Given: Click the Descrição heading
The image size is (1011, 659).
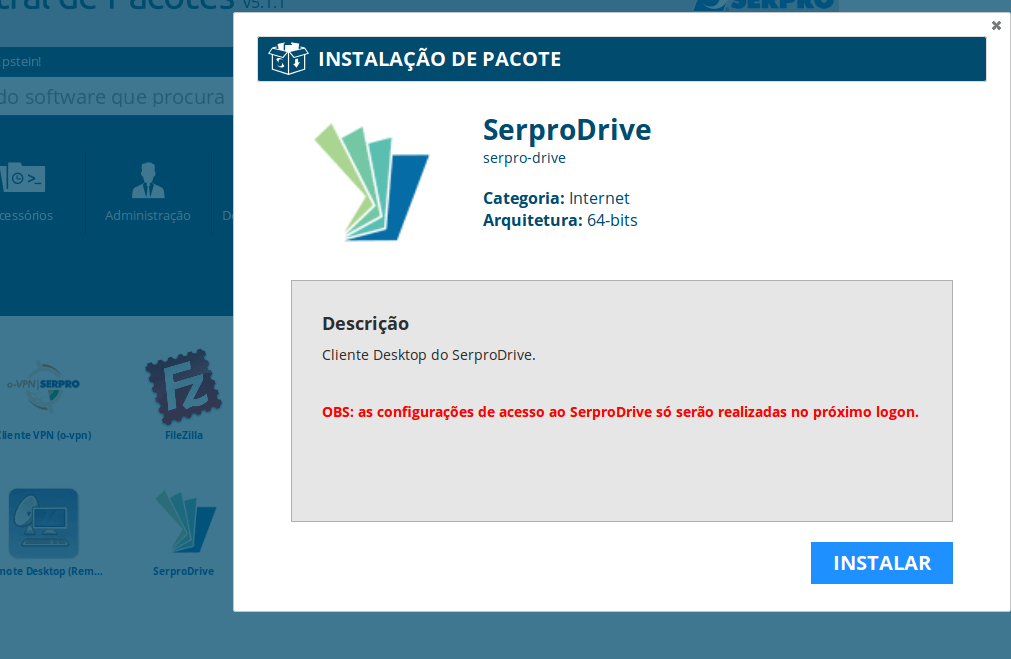Looking at the screenshot, I should 366,324.
